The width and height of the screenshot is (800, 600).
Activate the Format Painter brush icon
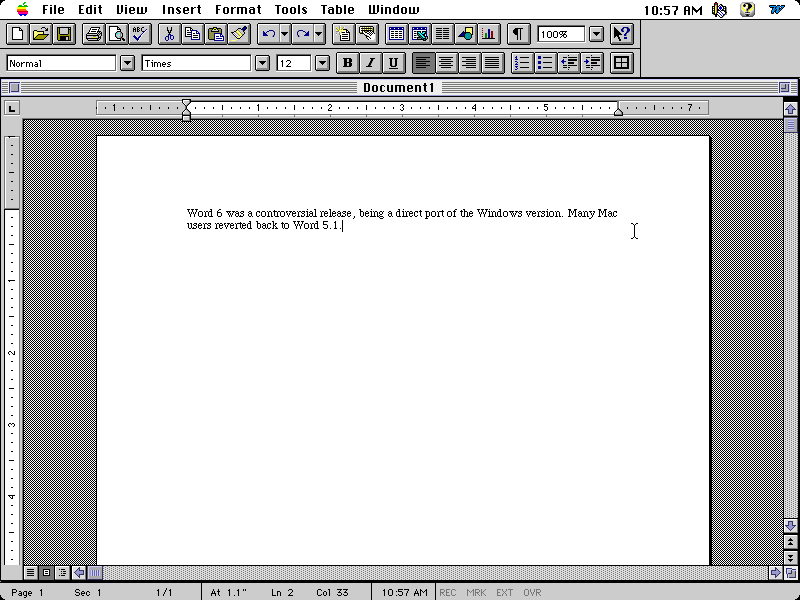pyautogui.click(x=239, y=34)
